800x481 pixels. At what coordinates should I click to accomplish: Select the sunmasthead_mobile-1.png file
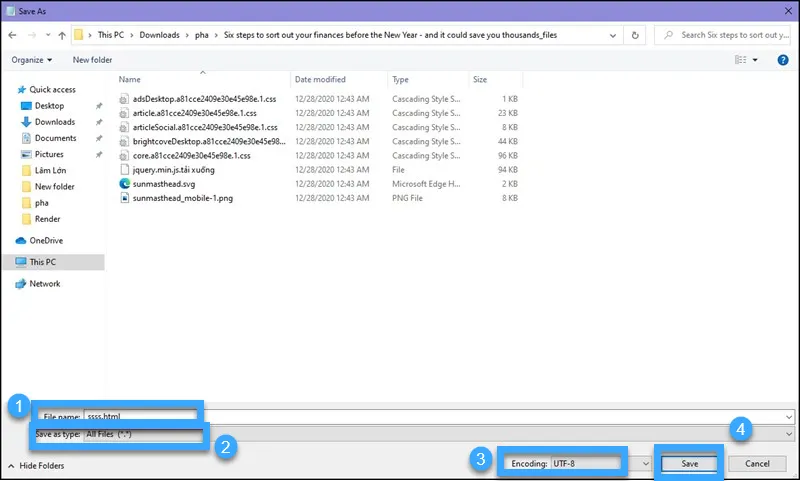pyautogui.click(x=183, y=198)
